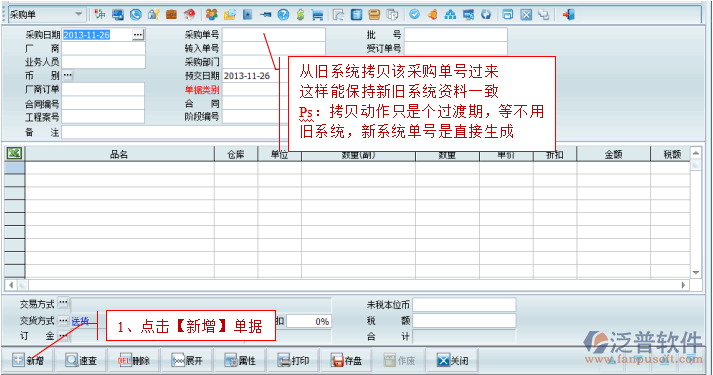The width and height of the screenshot is (713, 375).
Task: Open the shopping cart toolbar icon
Action: [317, 15]
